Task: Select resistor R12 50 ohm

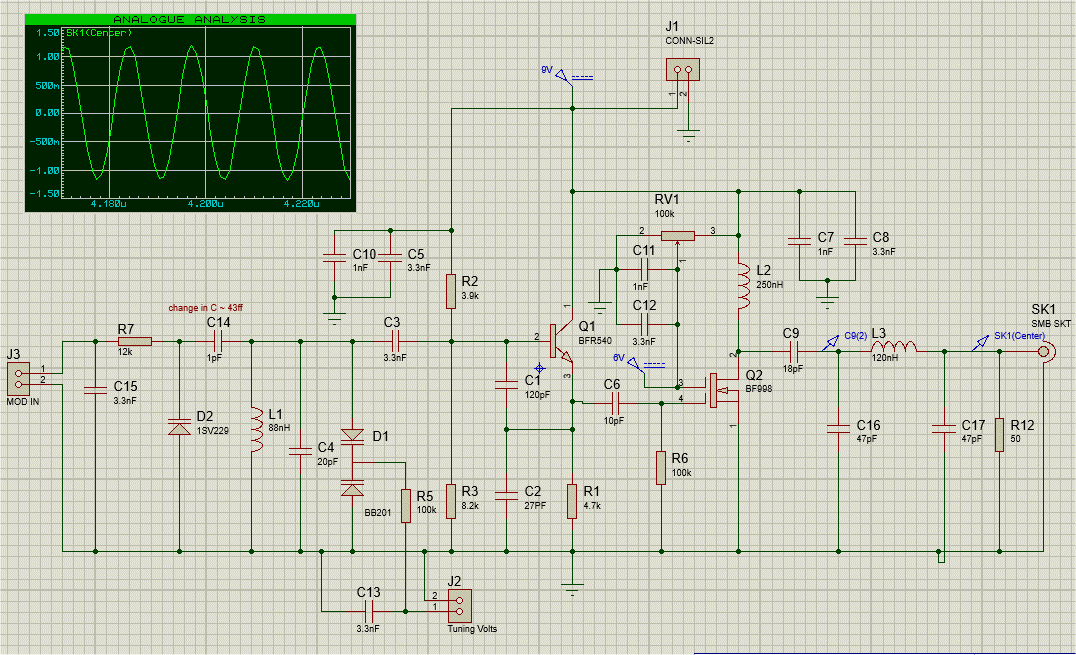Action: click(999, 435)
